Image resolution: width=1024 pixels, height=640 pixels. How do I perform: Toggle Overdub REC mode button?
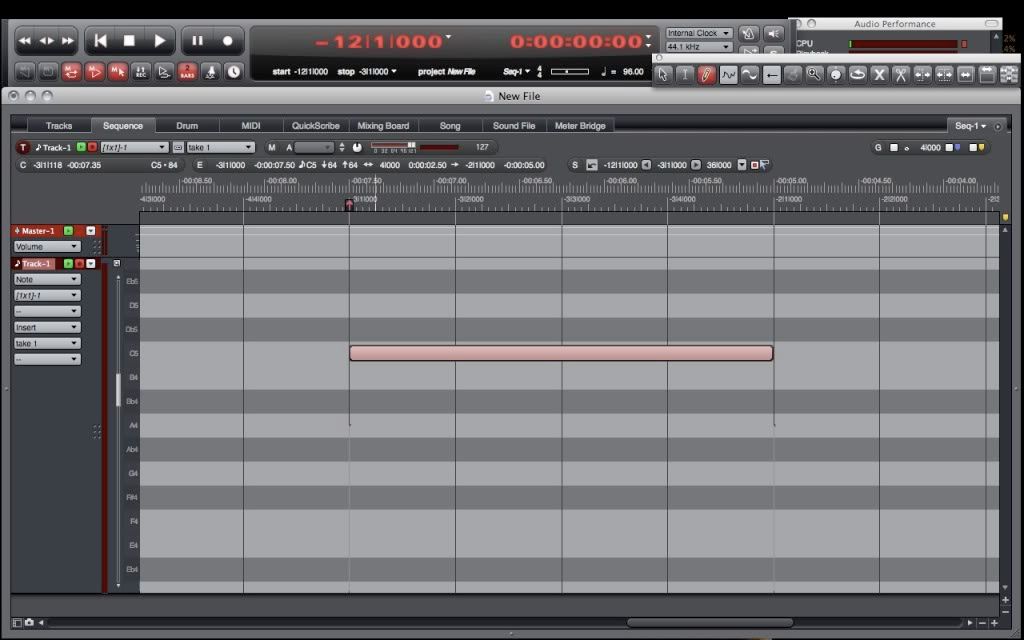[x=141, y=72]
